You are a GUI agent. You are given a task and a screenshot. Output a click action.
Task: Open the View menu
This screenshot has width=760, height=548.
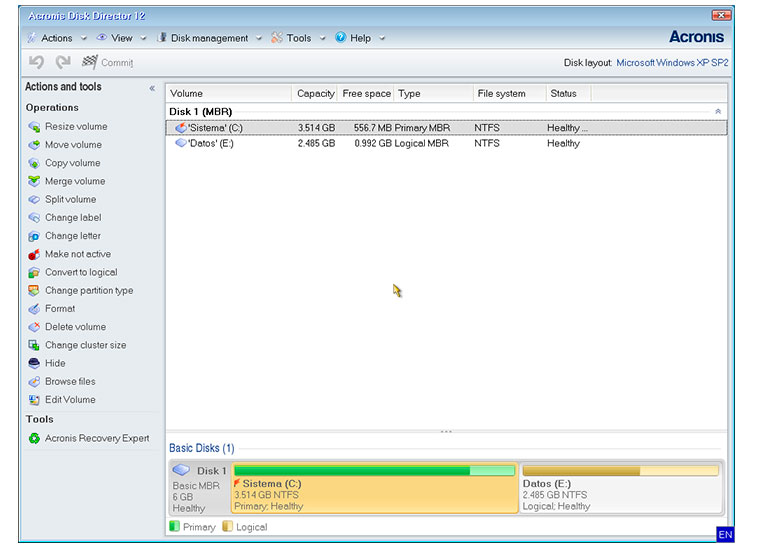pyautogui.click(x=122, y=38)
